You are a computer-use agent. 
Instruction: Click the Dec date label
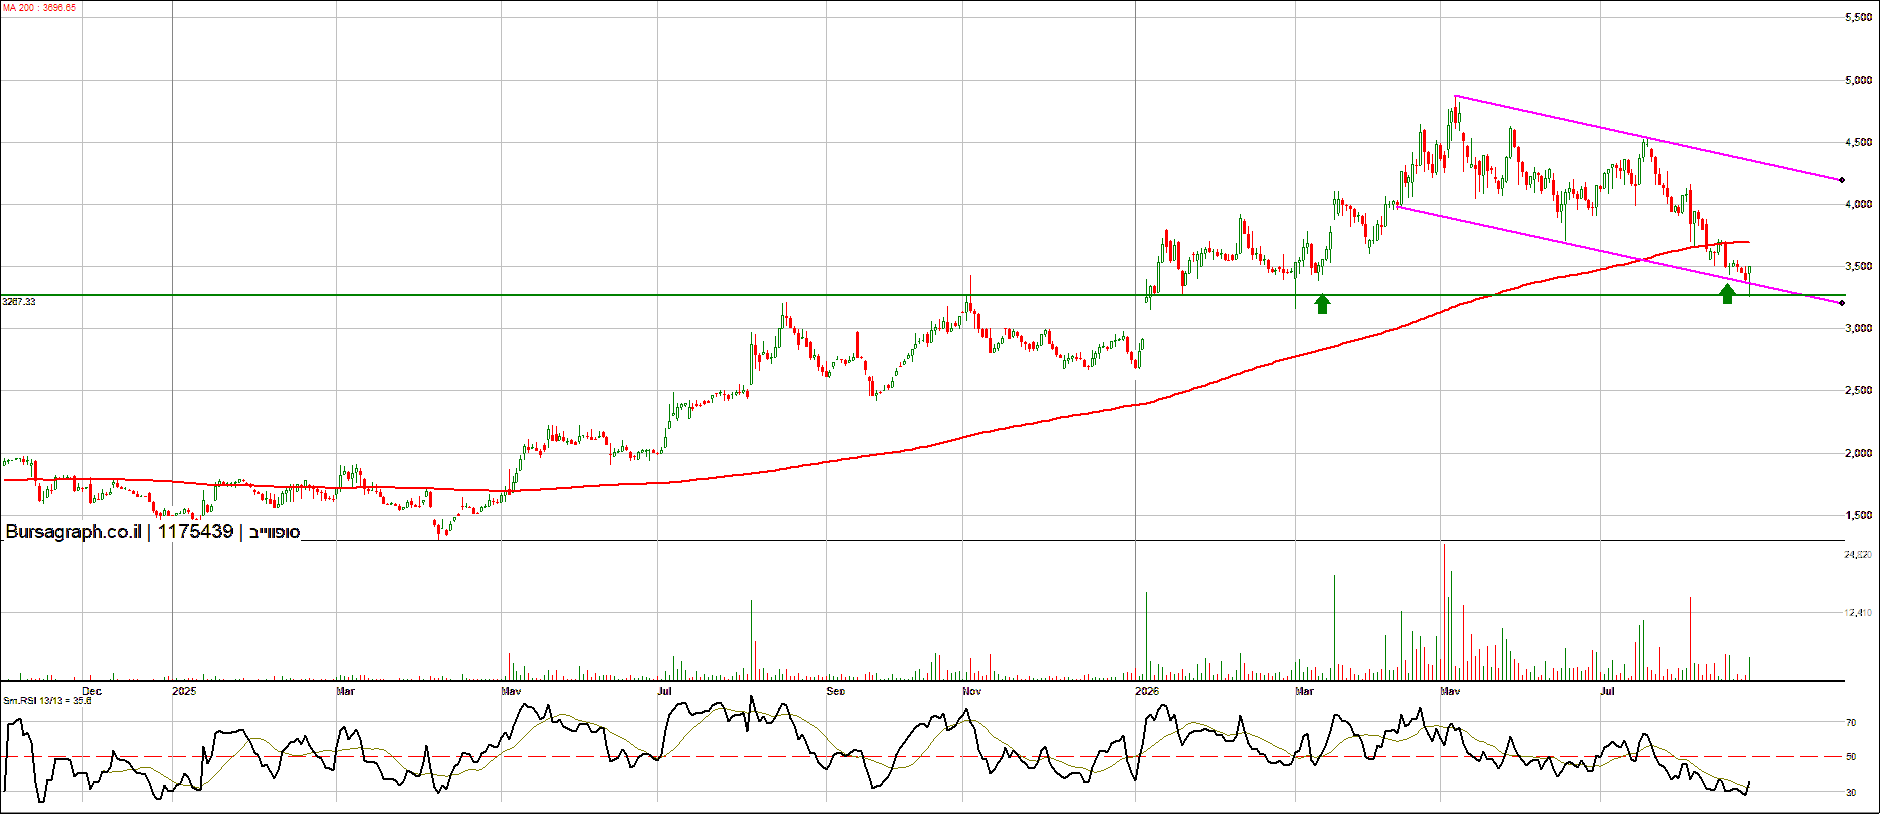tap(92, 691)
